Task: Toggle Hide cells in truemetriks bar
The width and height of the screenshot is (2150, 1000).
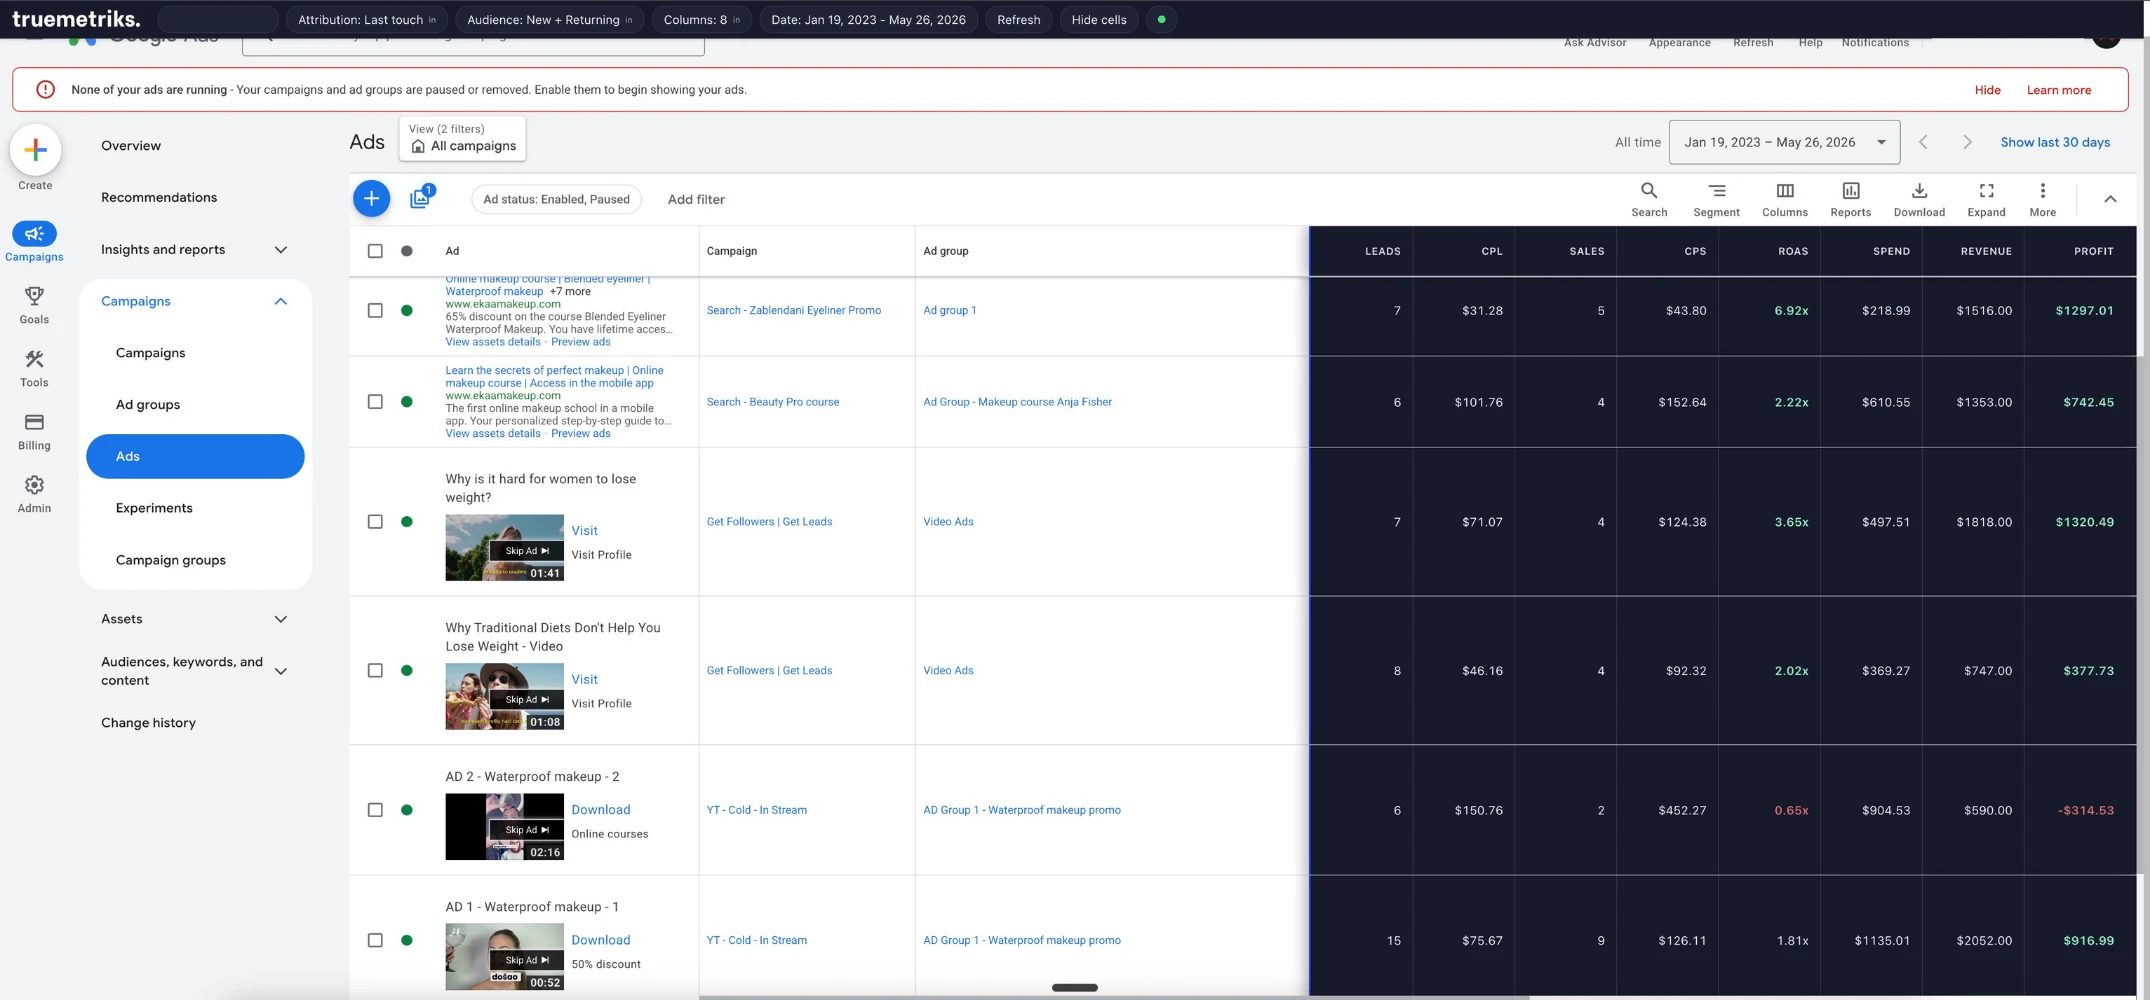Action: 1098,19
